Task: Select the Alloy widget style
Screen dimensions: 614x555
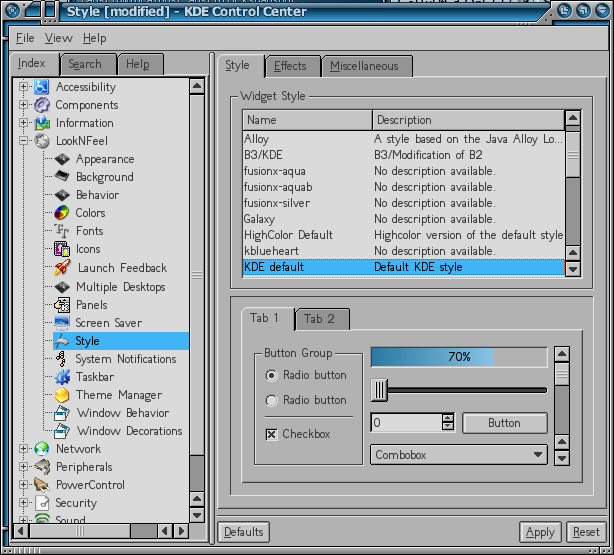Action: 404,139
